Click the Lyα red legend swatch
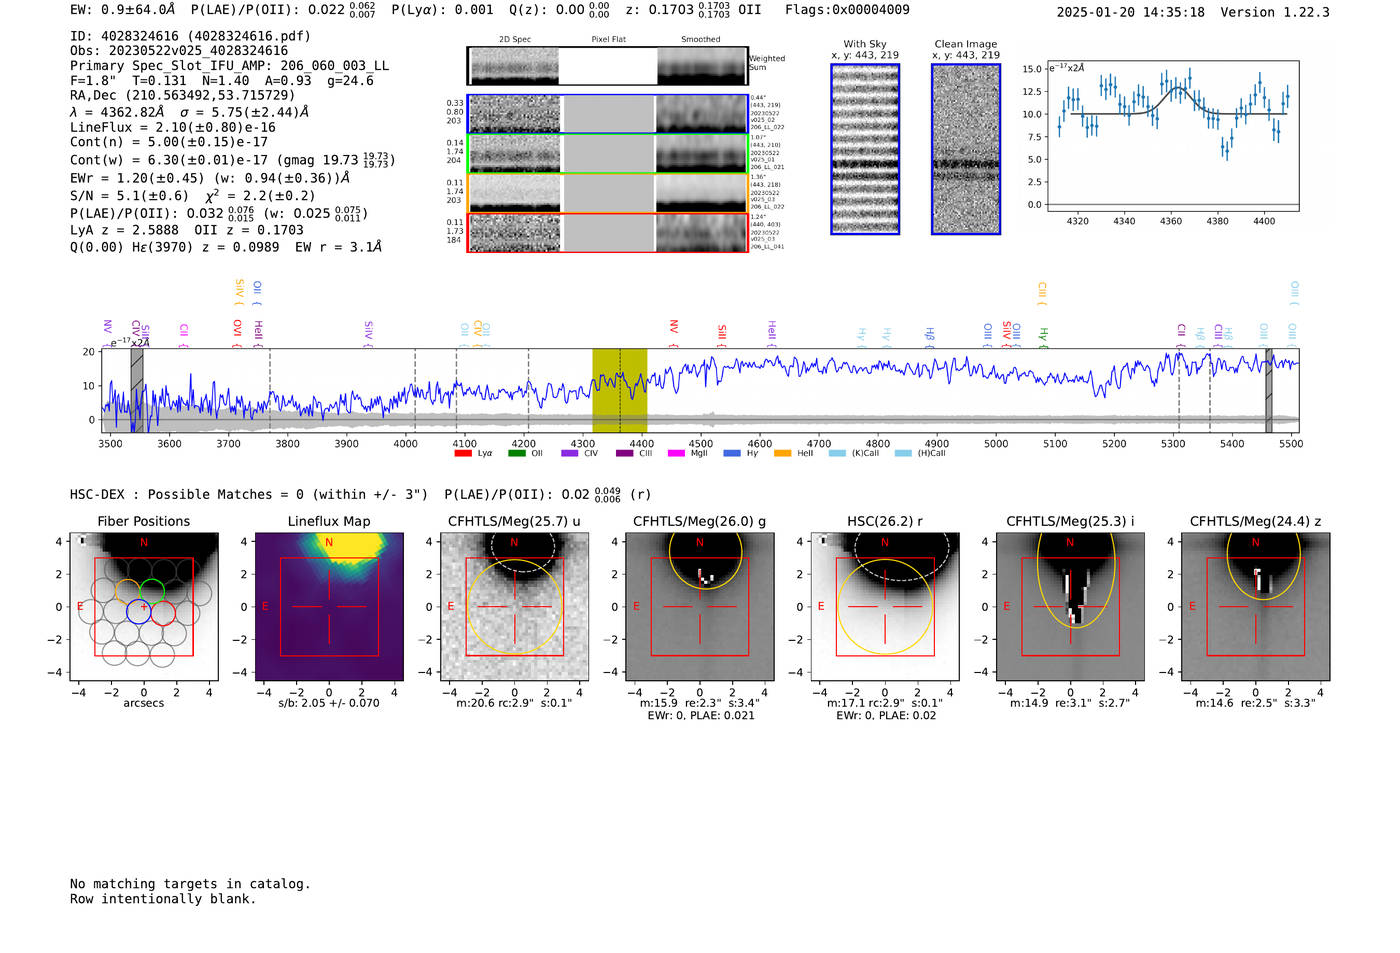Viewport: 1400px width, 953px height. pos(462,453)
